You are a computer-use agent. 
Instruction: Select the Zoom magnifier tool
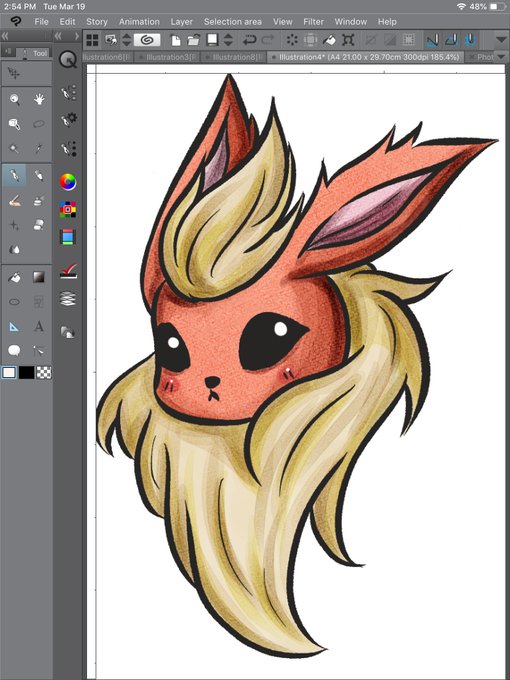(14, 100)
